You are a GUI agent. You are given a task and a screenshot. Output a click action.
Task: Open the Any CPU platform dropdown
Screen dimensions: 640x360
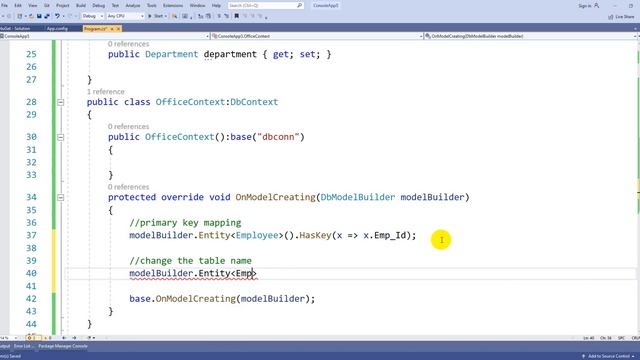click(x=125, y=16)
